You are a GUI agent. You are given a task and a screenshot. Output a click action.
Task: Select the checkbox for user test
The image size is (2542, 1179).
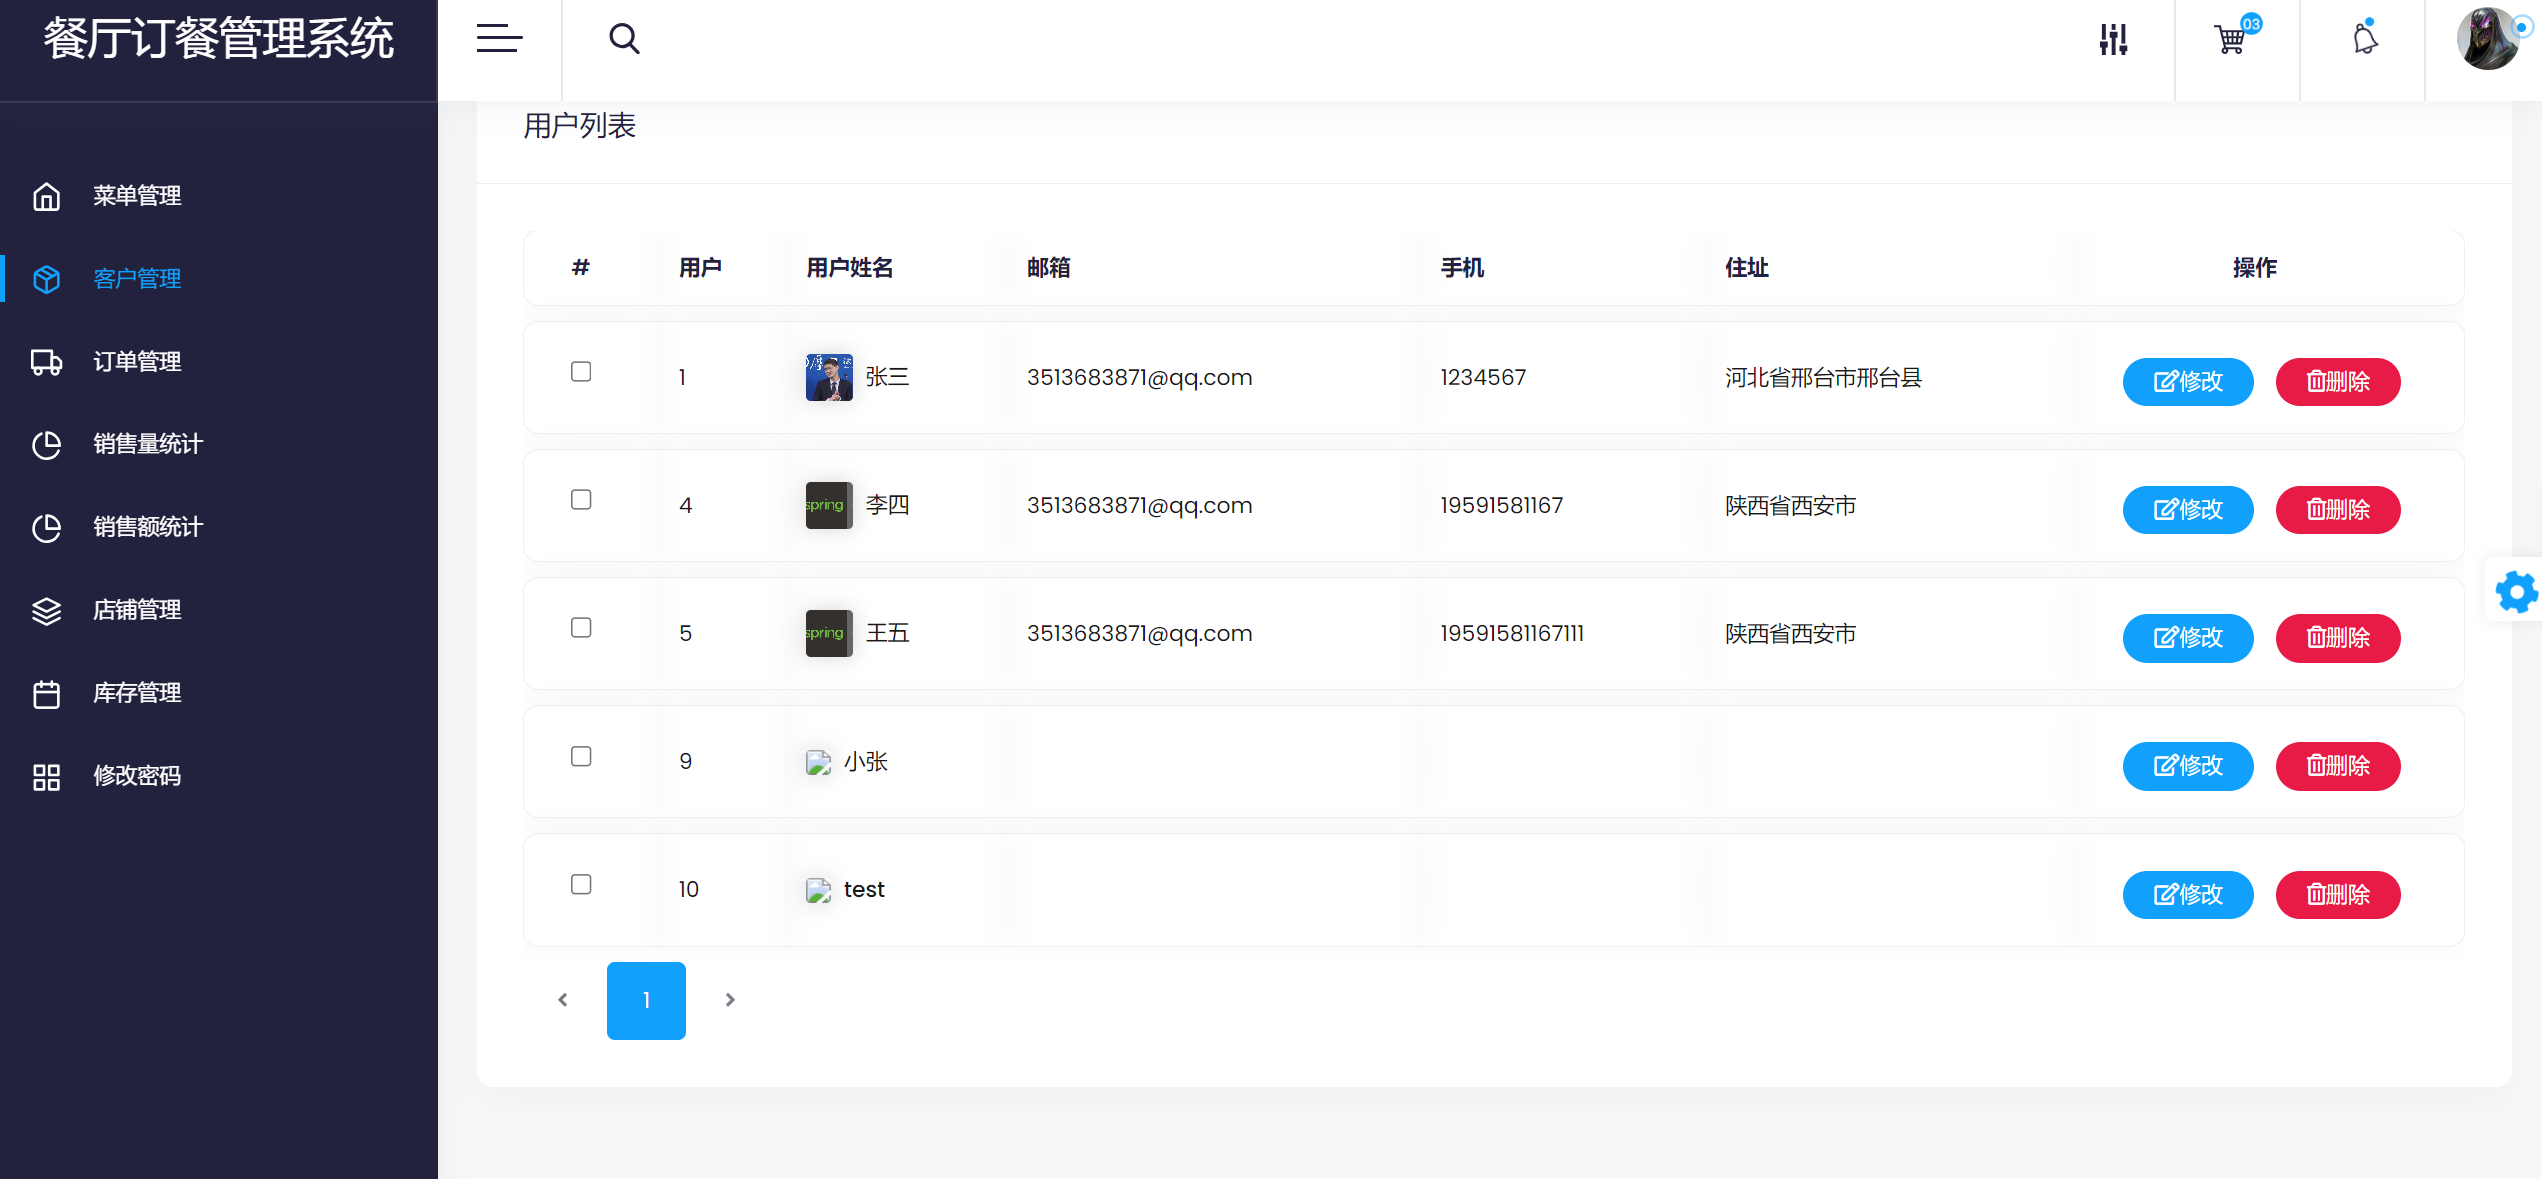[x=581, y=885]
